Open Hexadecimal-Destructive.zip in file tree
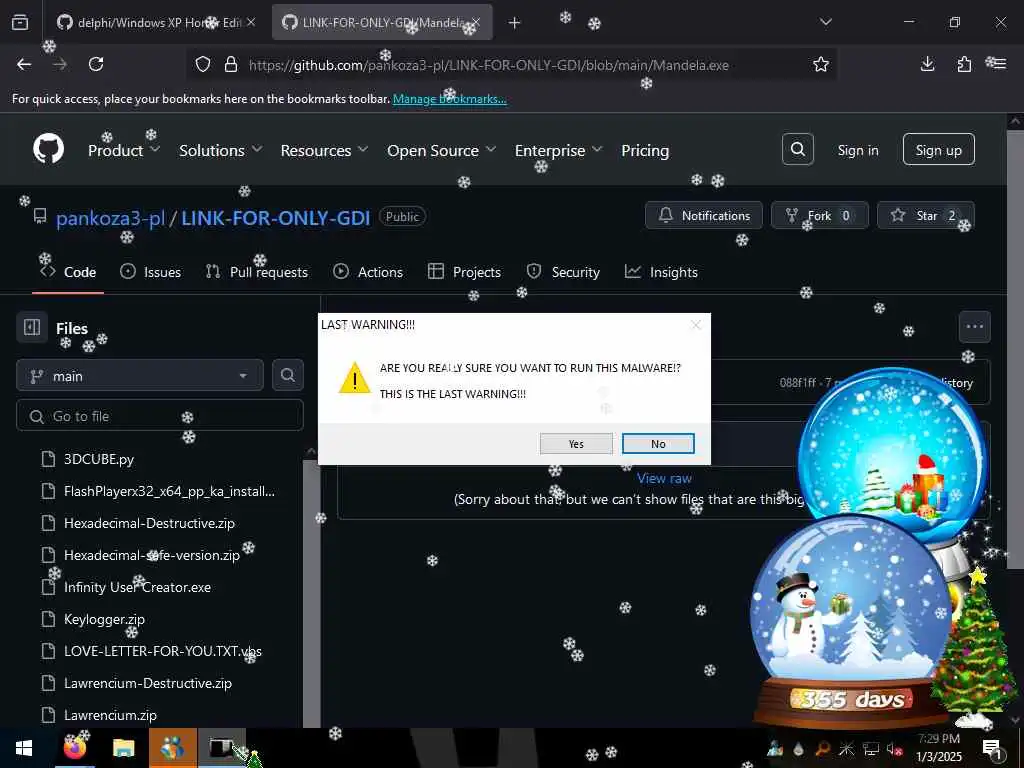Viewport: 1024px width, 768px height. (149, 523)
